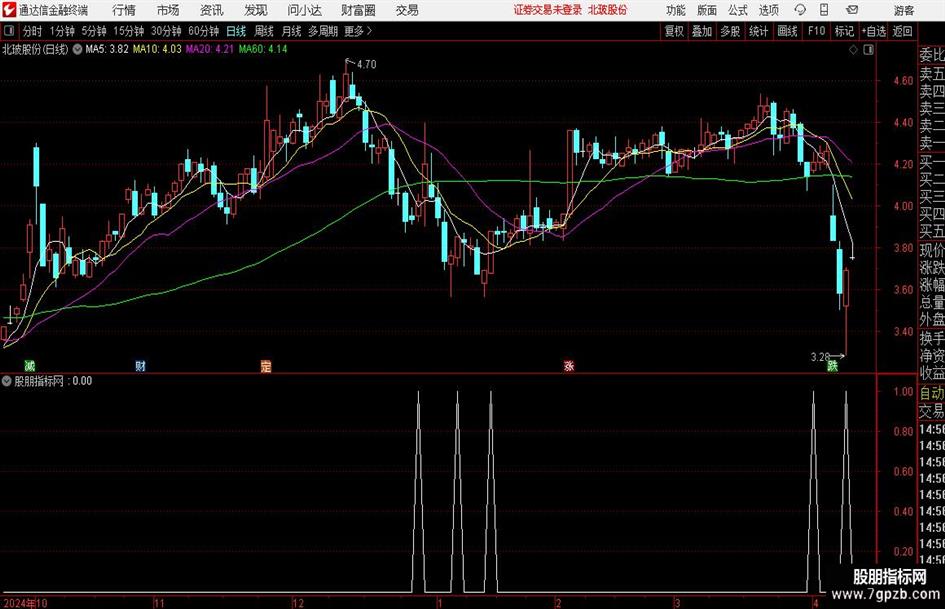The height and width of the screenshot is (609, 945).
Task: Switch to 60分钟 period
Action: coord(204,31)
